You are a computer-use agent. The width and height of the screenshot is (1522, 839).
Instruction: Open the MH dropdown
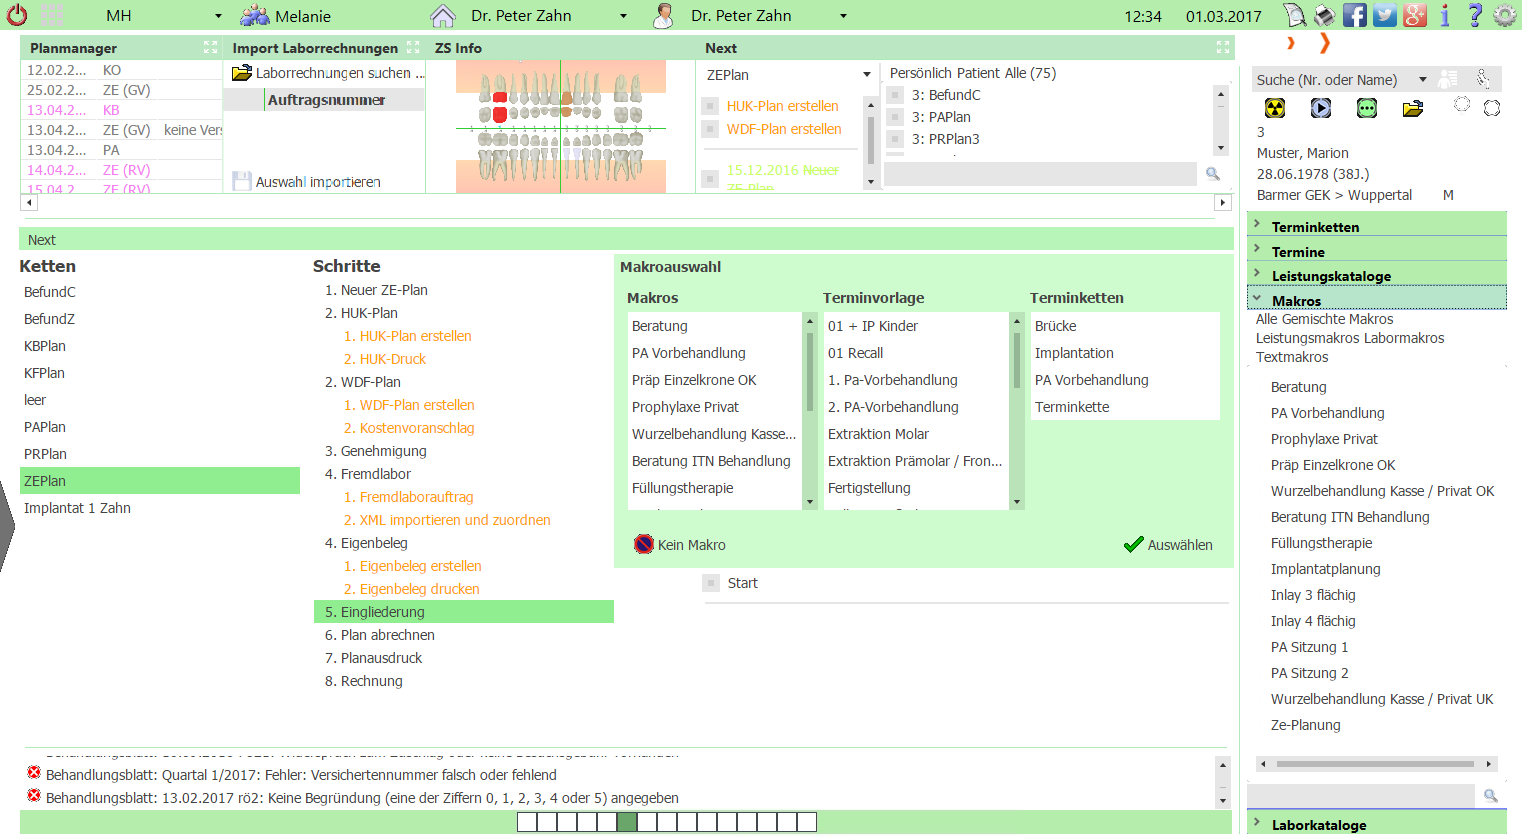point(218,16)
